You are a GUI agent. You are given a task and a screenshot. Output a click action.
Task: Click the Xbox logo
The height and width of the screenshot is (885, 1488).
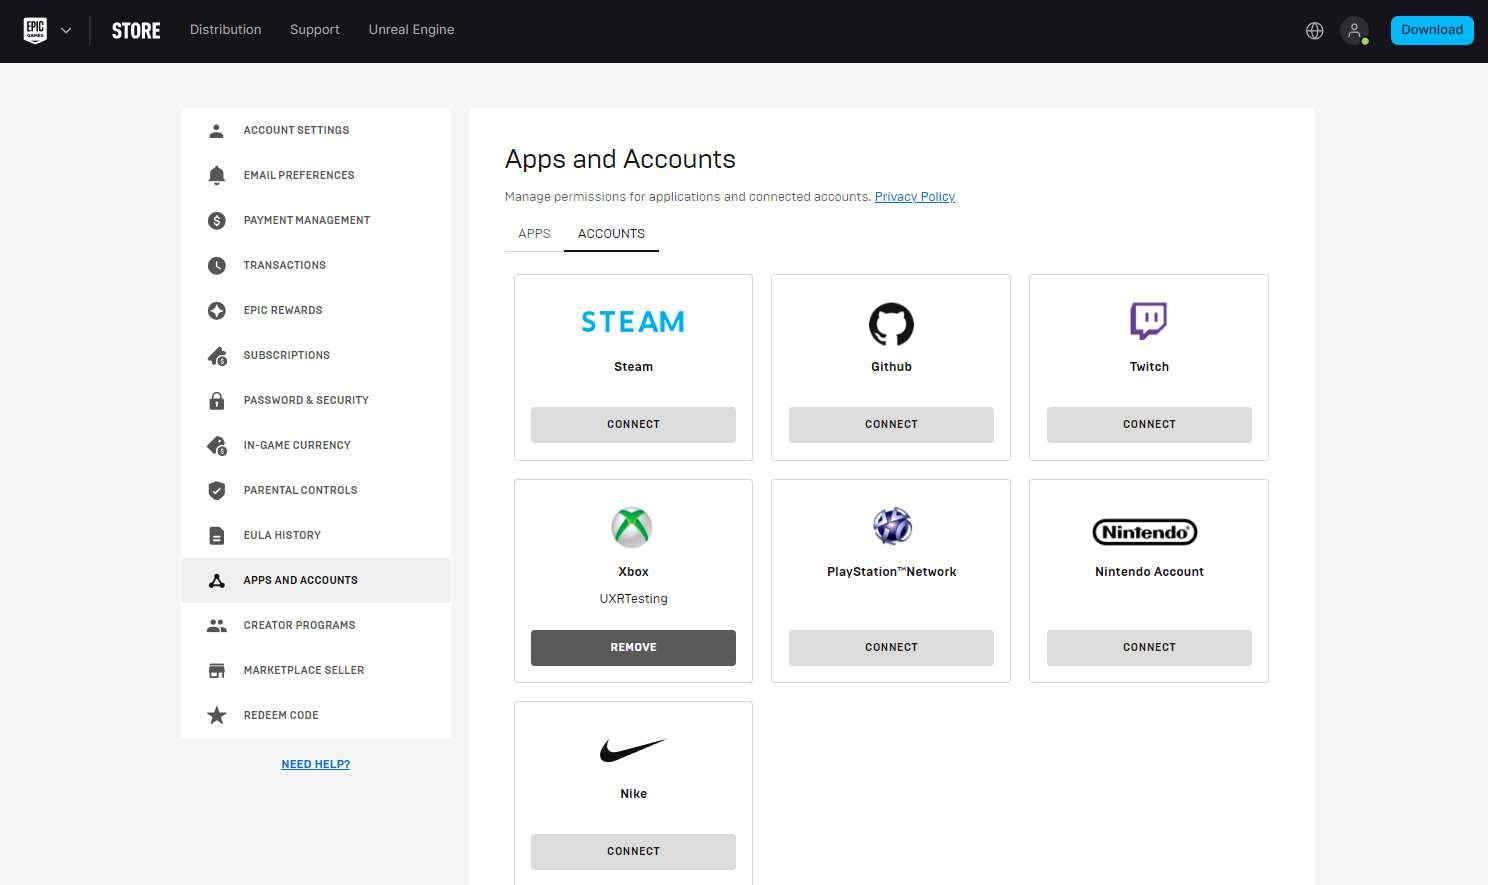point(632,528)
